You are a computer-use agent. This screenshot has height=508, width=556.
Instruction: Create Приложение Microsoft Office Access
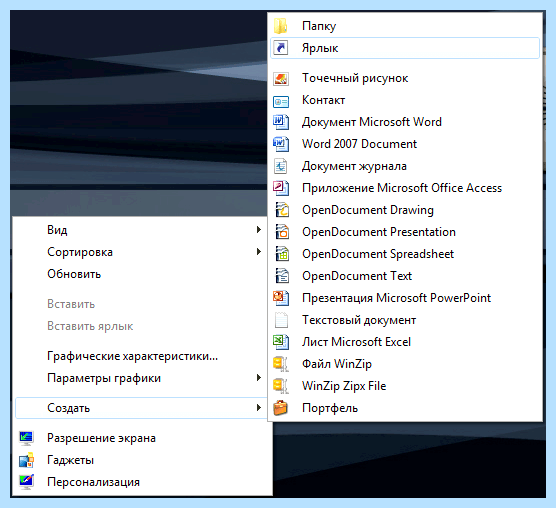(405, 188)
